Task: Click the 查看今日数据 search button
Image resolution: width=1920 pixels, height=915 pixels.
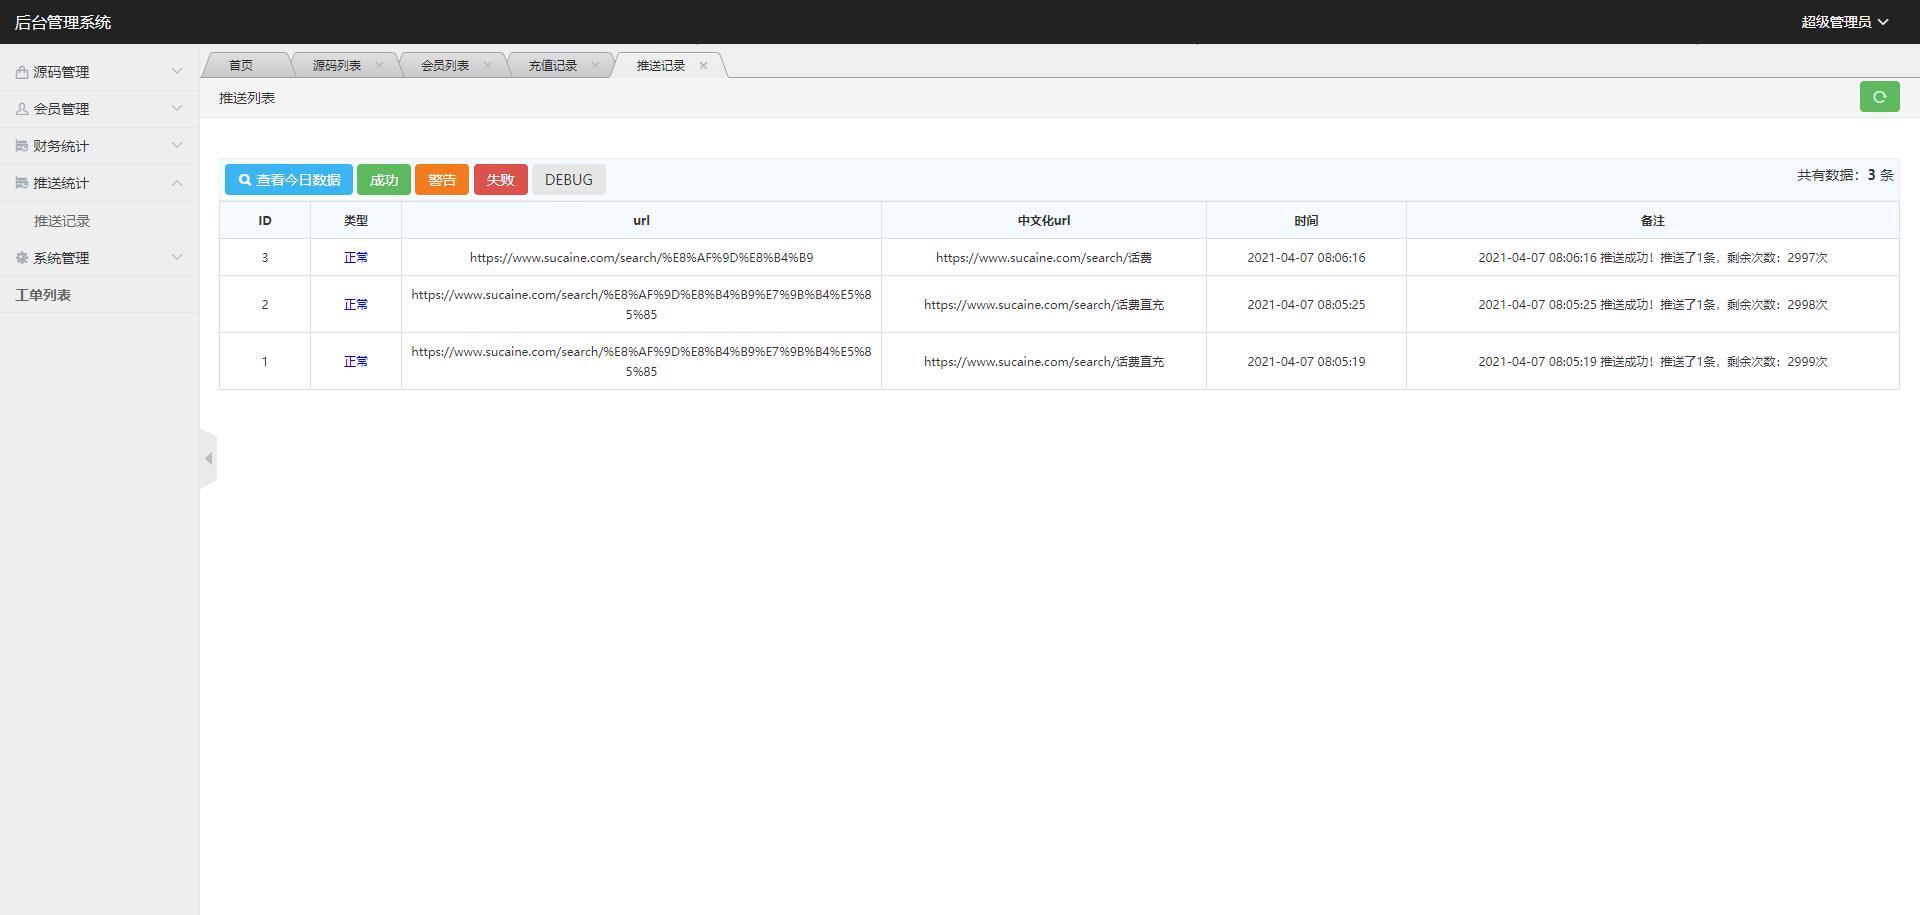Action: [x=288, y=180]
